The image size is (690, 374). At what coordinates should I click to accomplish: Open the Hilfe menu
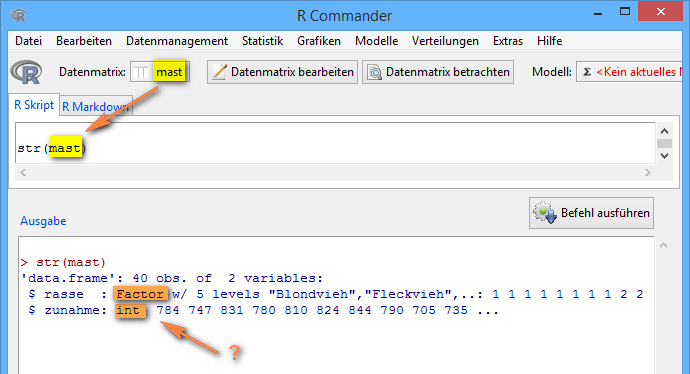point(549,41)
